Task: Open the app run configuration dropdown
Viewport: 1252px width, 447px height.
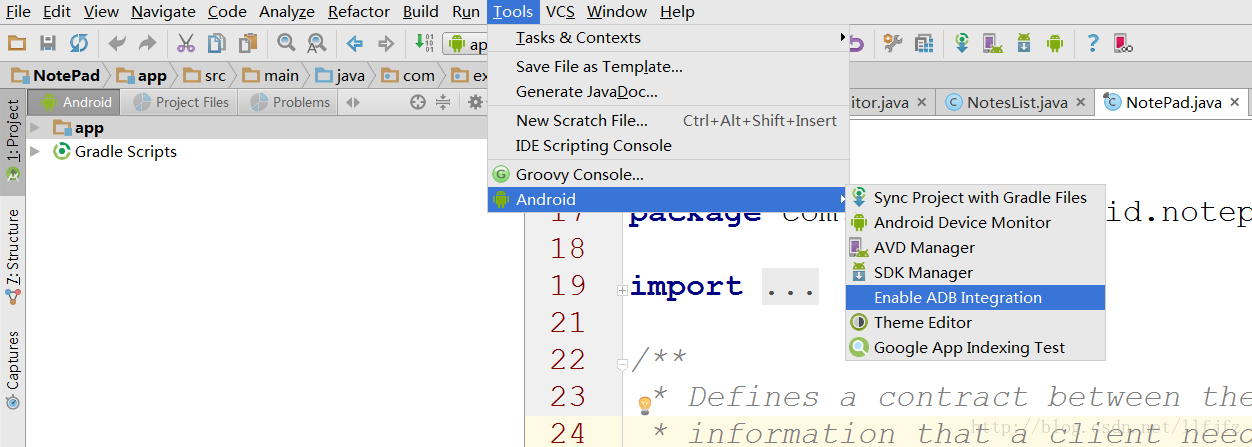Action: (466, 44)
